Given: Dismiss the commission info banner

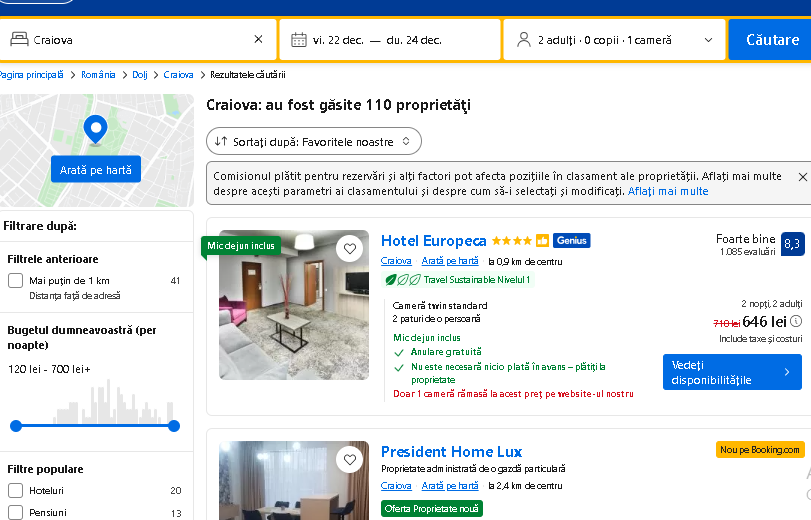Looking at the screenshot, I should point(803,177).
